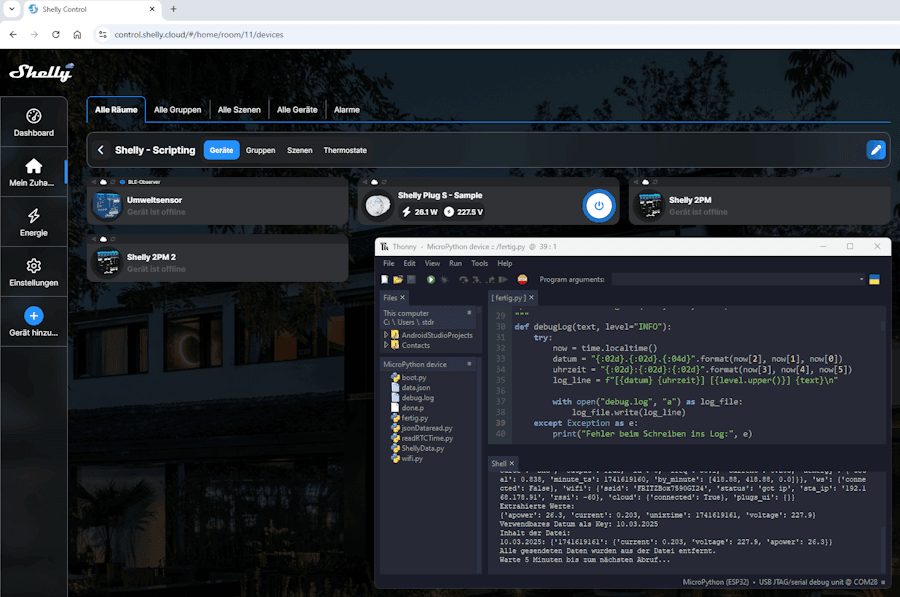900x597 pixels.
Task: Click the Open file icon in Thonny
Action: coord(397,279)
